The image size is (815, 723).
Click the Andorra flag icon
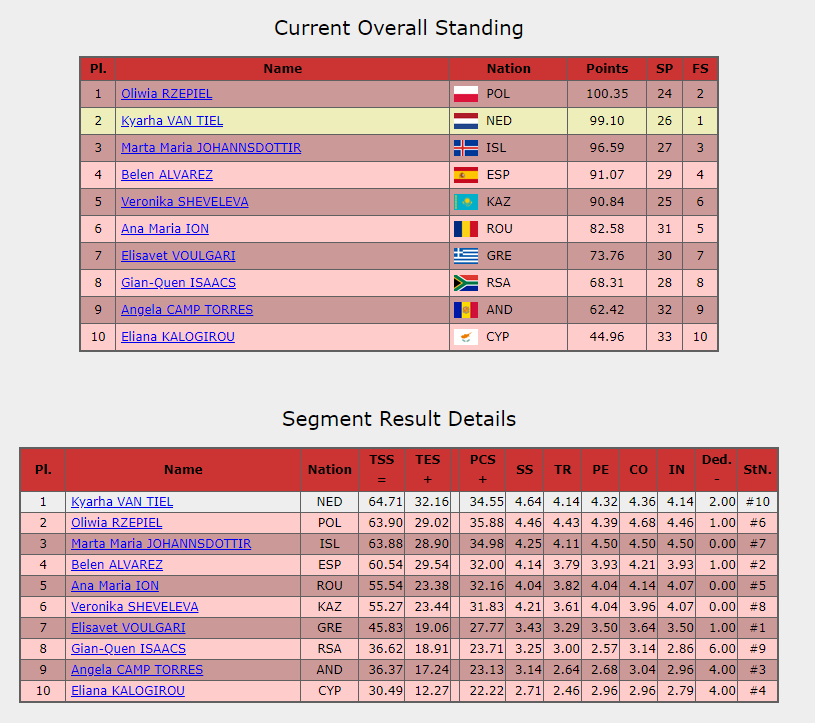coord(466,310)
